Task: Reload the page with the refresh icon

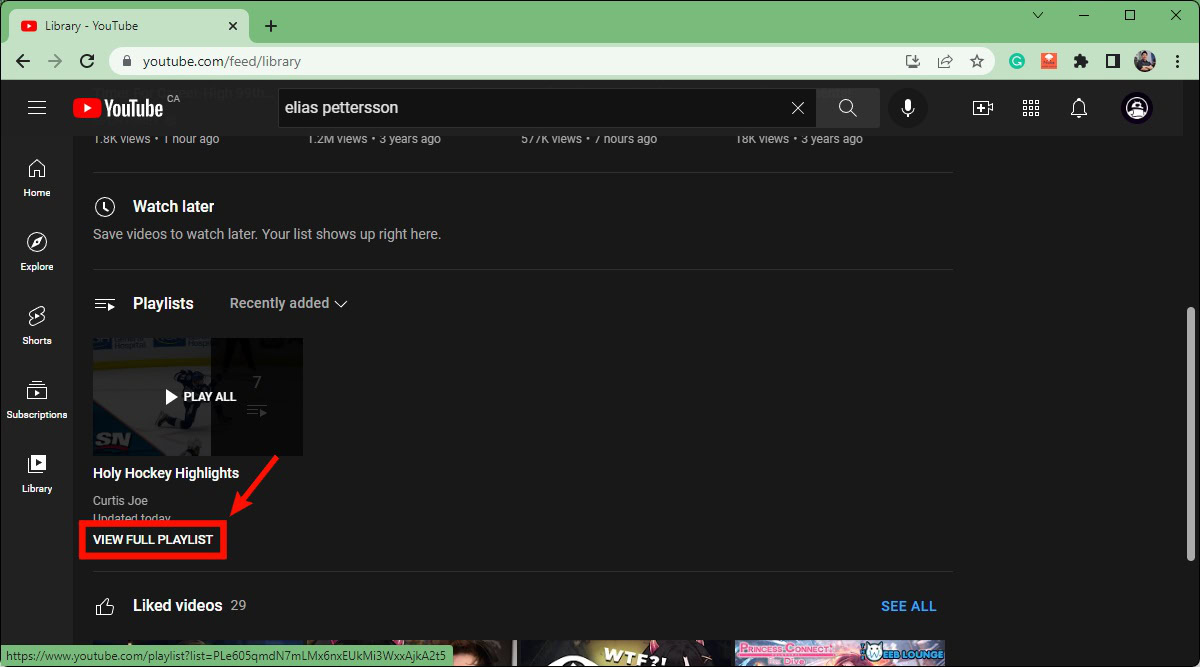Action: coord(87,61)
